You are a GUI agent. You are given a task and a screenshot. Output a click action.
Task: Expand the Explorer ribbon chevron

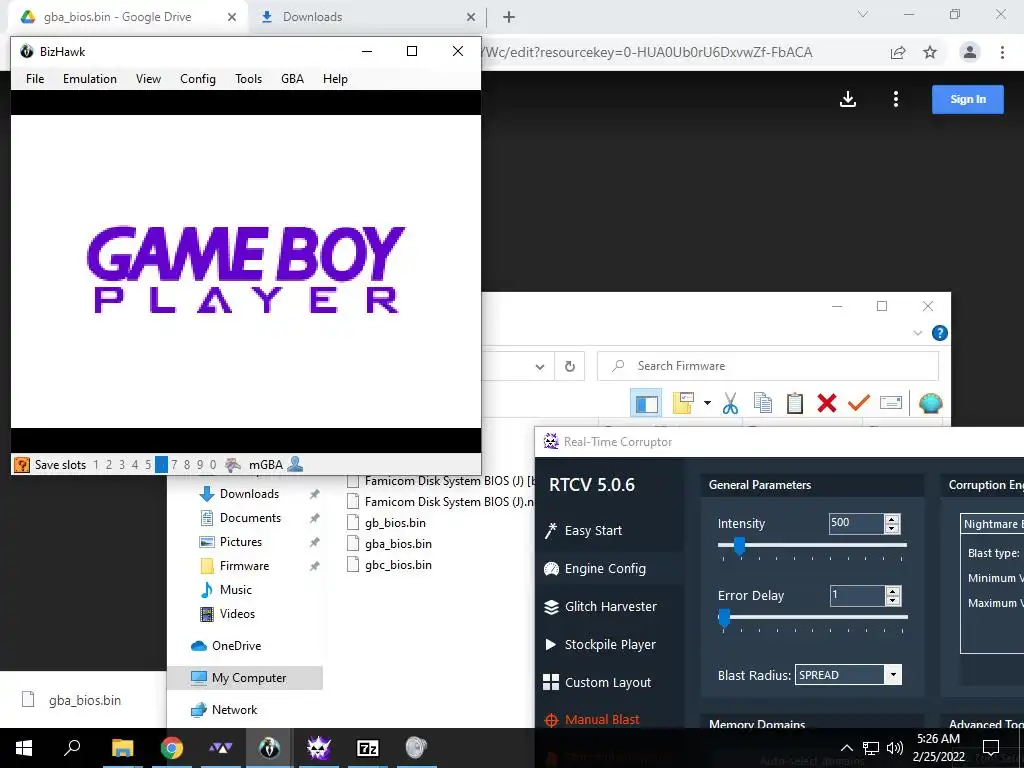point(918,333)
